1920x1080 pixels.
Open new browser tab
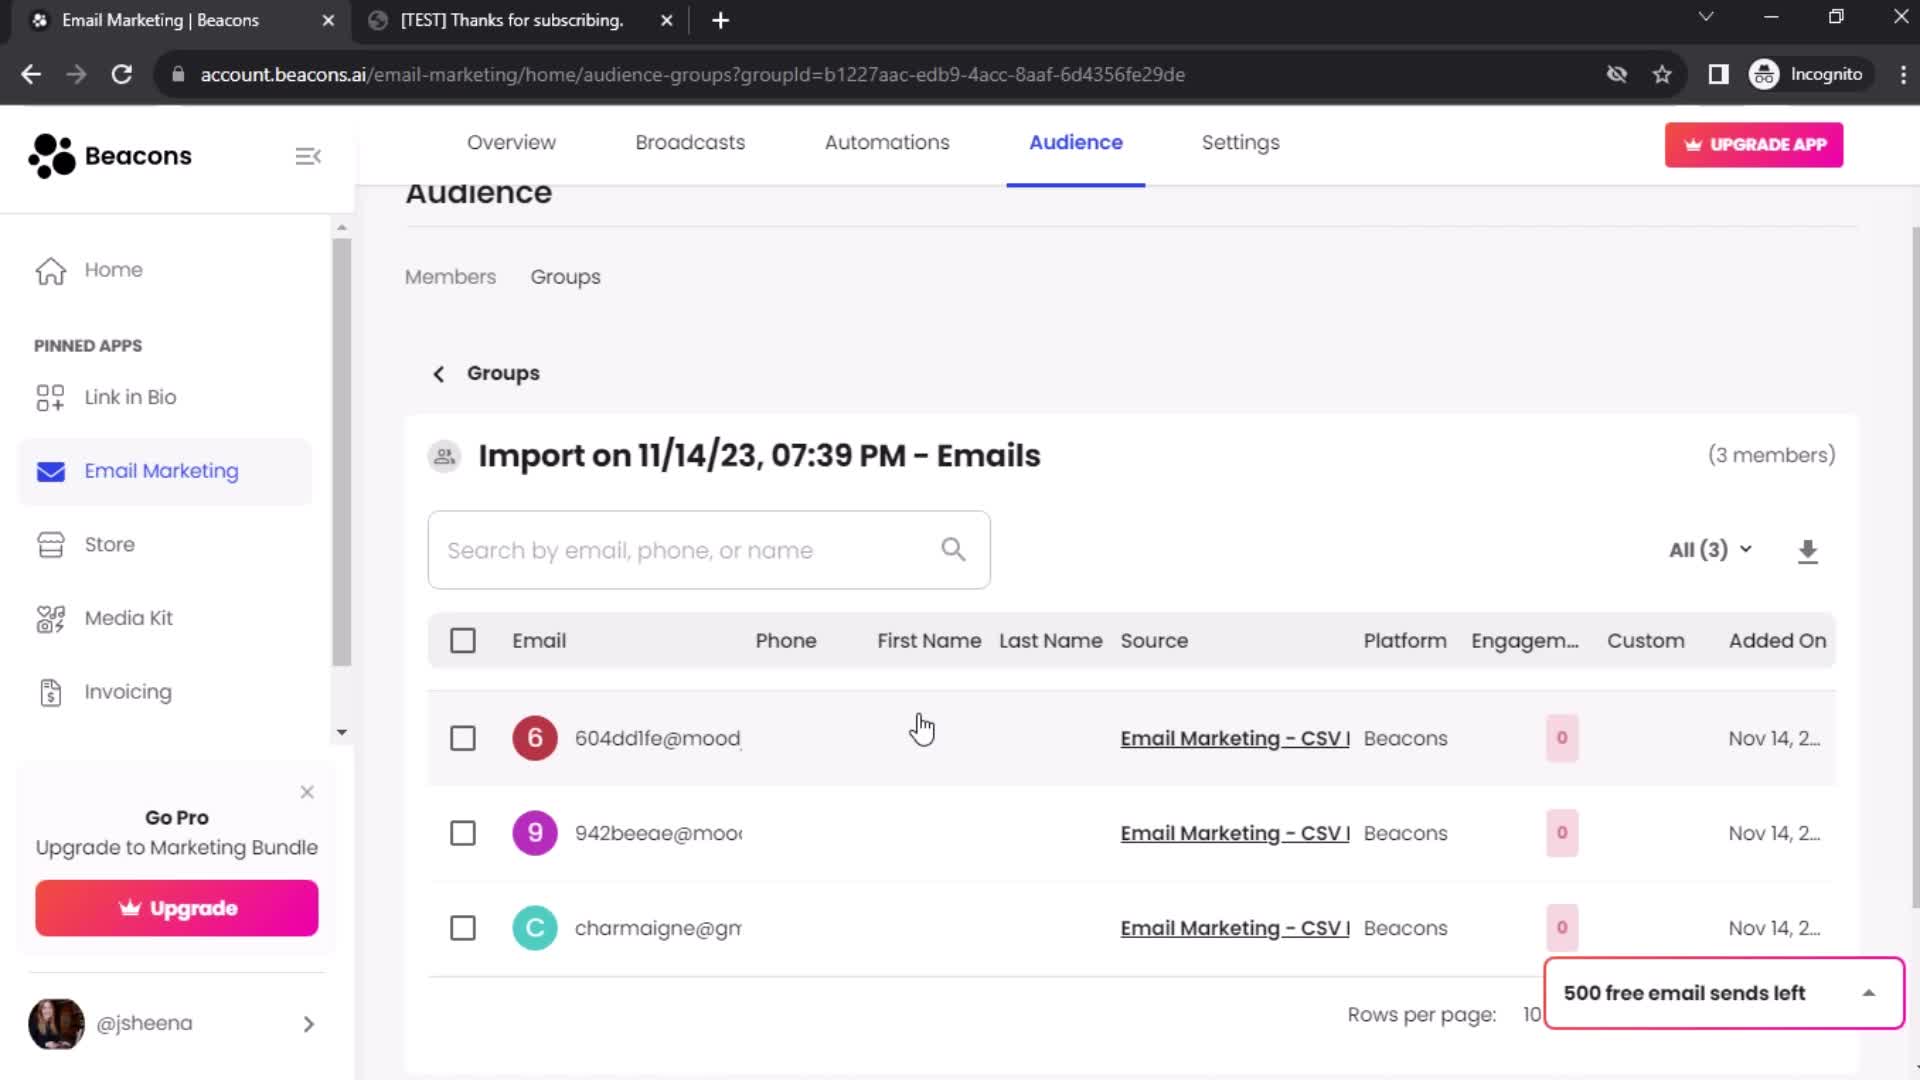click(720, 20)
